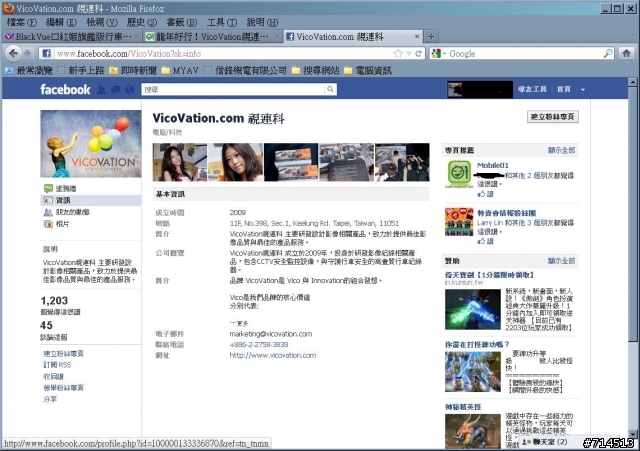Open the Facebook notifications globe icon
This screenshot has width=640, height=451.
[x=130, y=90]
